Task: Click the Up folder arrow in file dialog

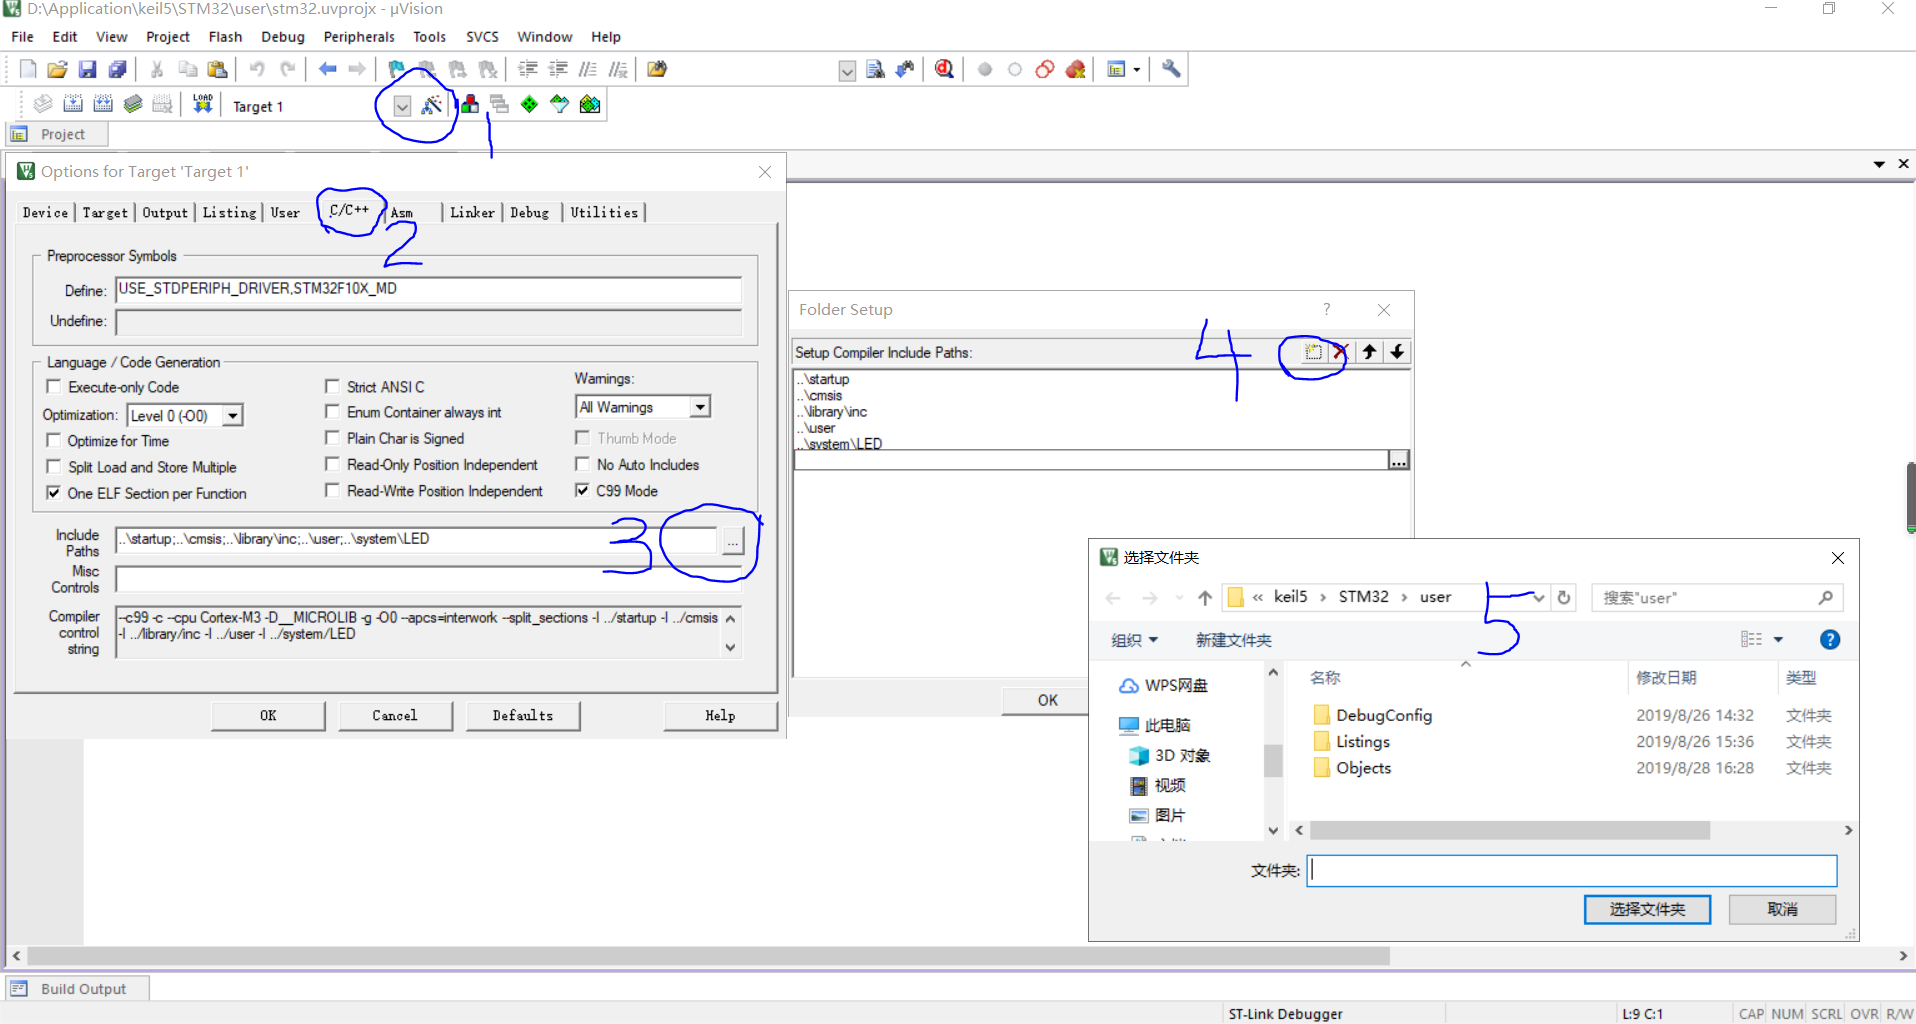Action: click(1205, 598)
